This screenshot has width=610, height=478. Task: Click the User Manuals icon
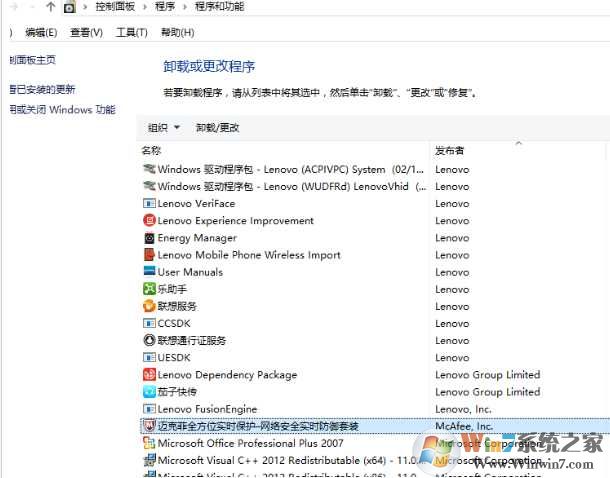coord(149,271)
